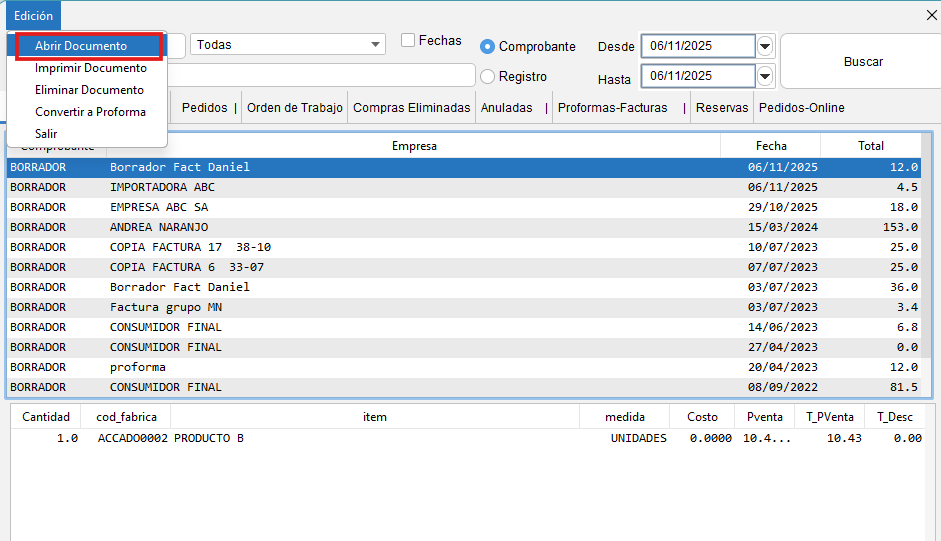Select Imprimir Documento menu entry

pos(90,68)
